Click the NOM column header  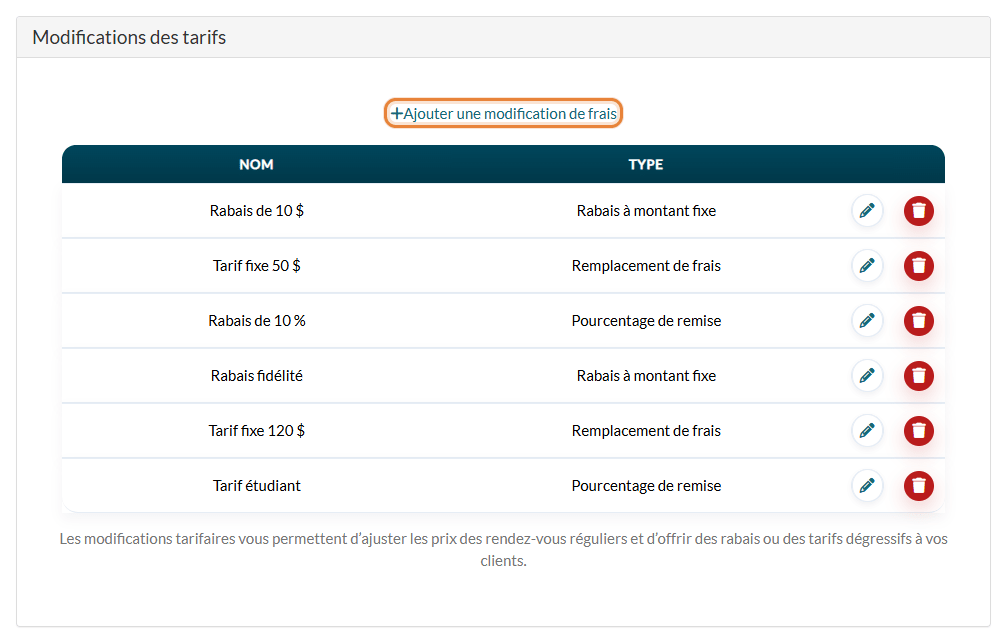coord(256,164)
